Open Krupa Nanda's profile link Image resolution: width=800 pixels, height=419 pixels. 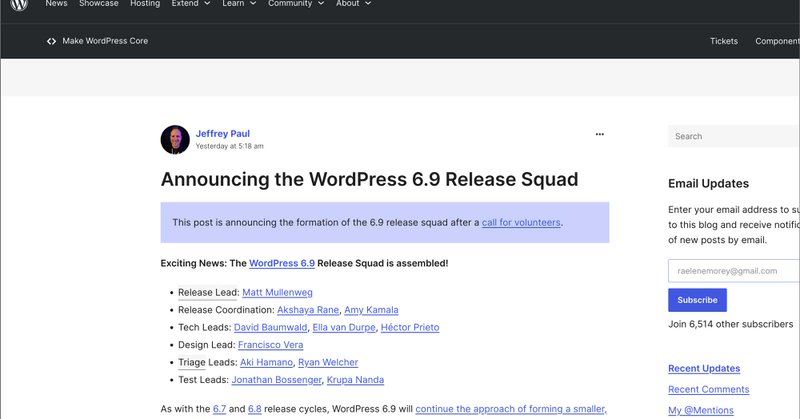355,380
